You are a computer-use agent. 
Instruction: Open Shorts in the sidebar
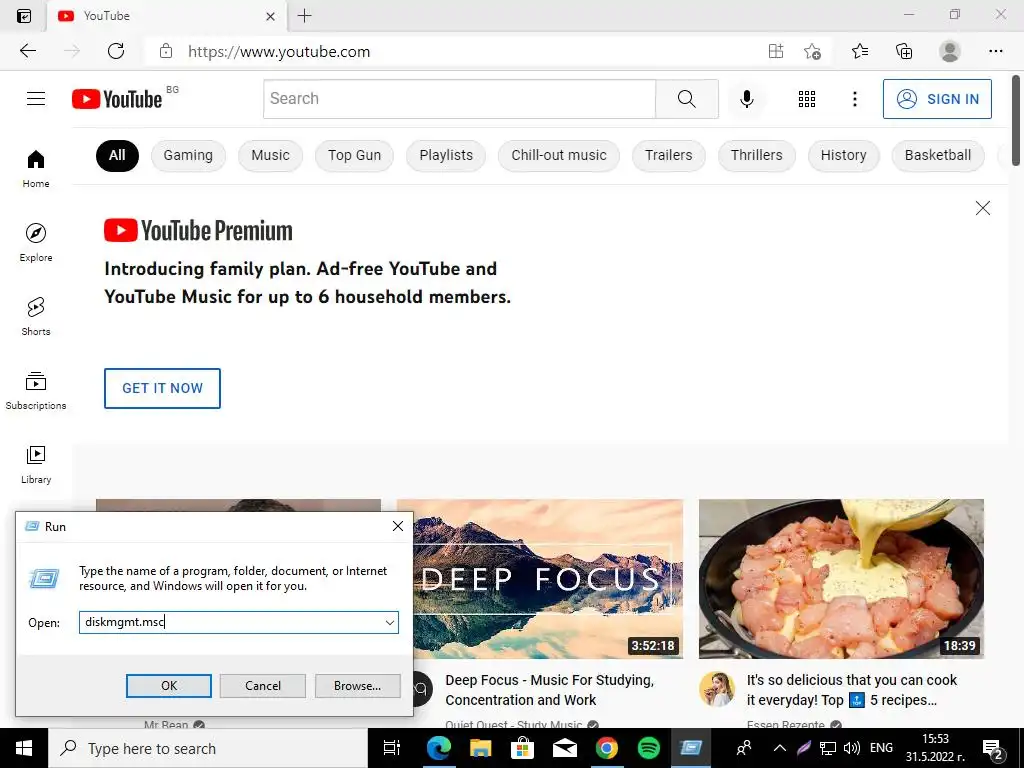coord(36,316)
